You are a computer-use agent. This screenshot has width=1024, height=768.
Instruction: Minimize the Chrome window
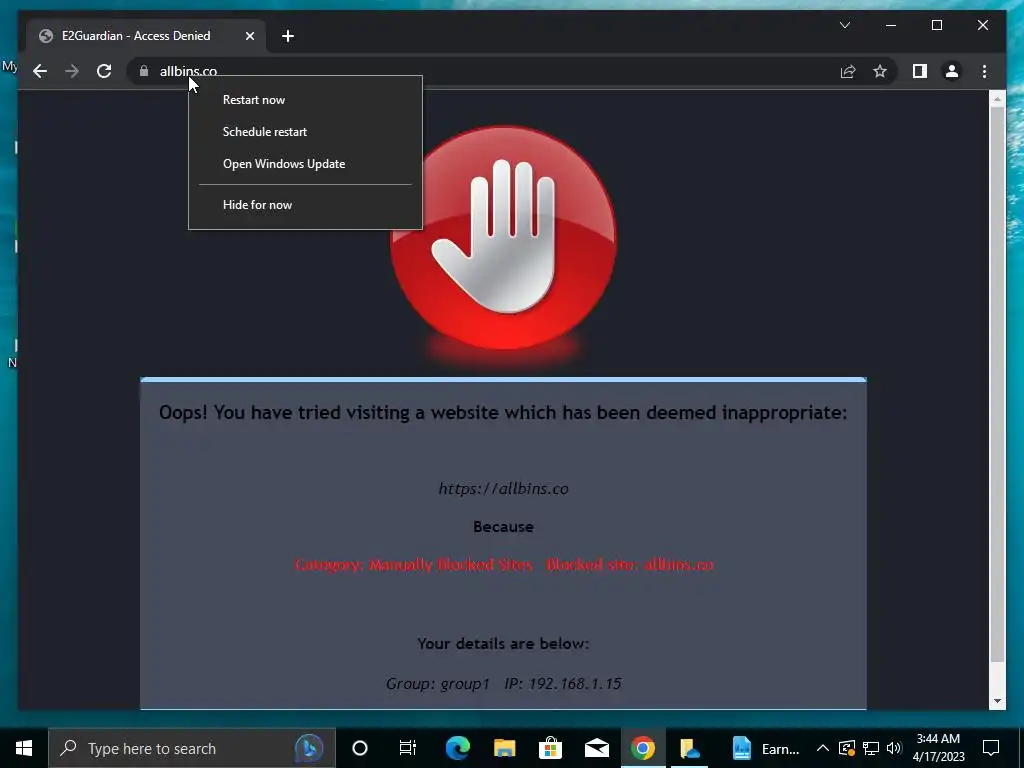click(891, 25)
